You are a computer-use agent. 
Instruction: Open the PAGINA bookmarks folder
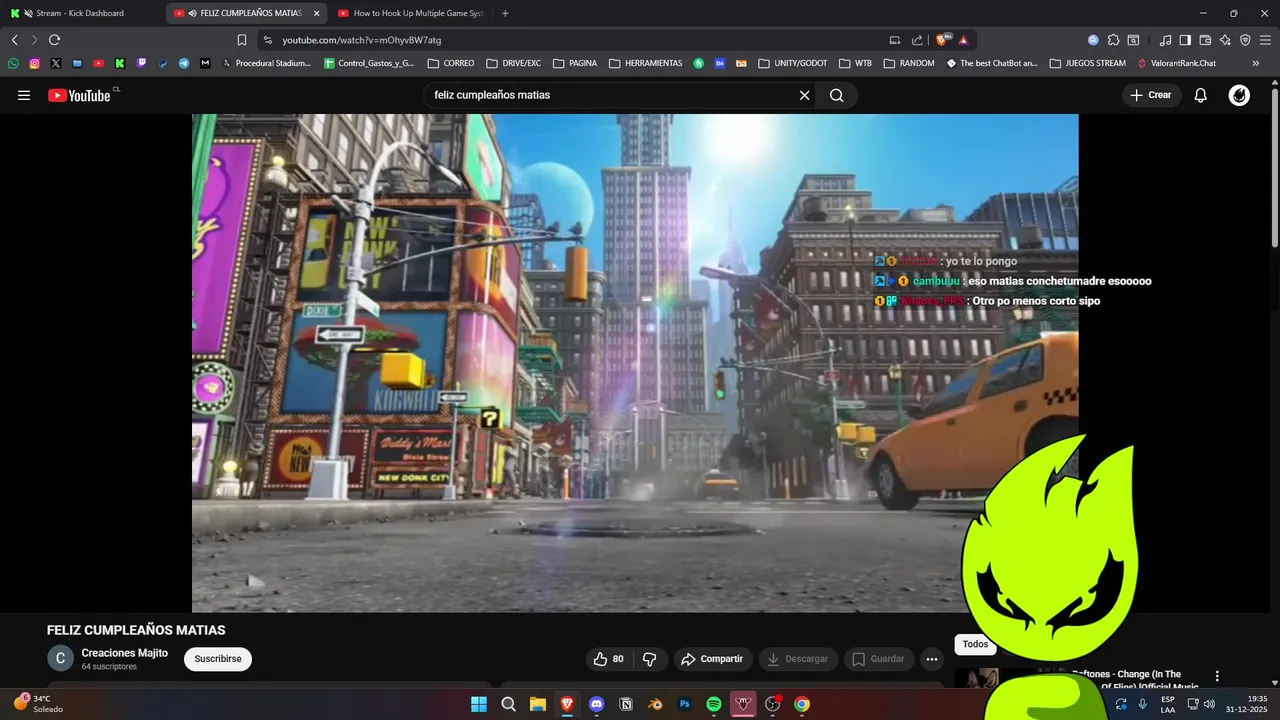point(575,63)
